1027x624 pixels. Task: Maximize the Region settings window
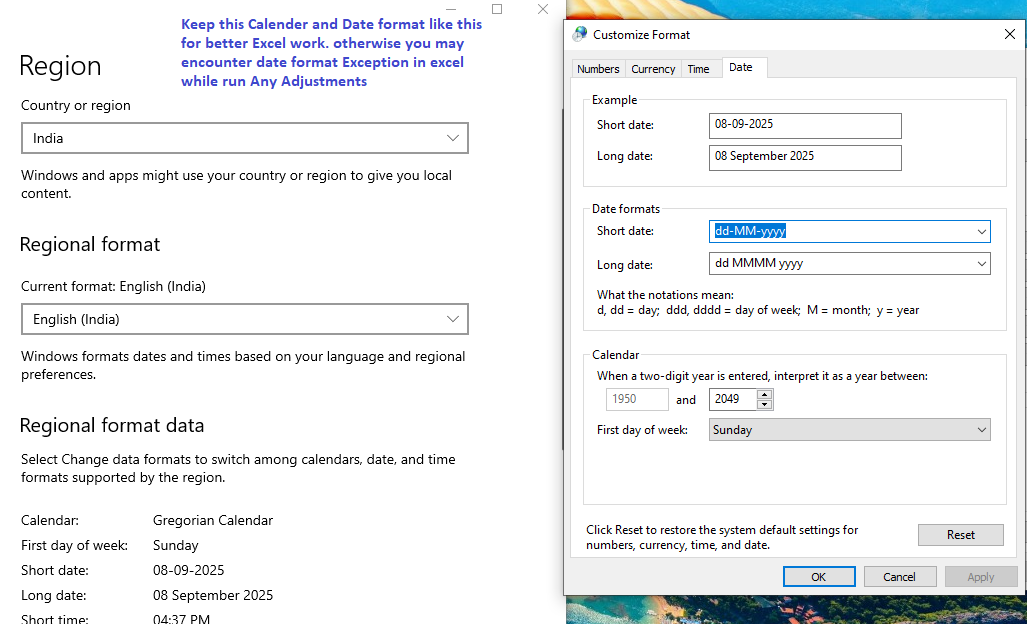click(x=497, y=9)
